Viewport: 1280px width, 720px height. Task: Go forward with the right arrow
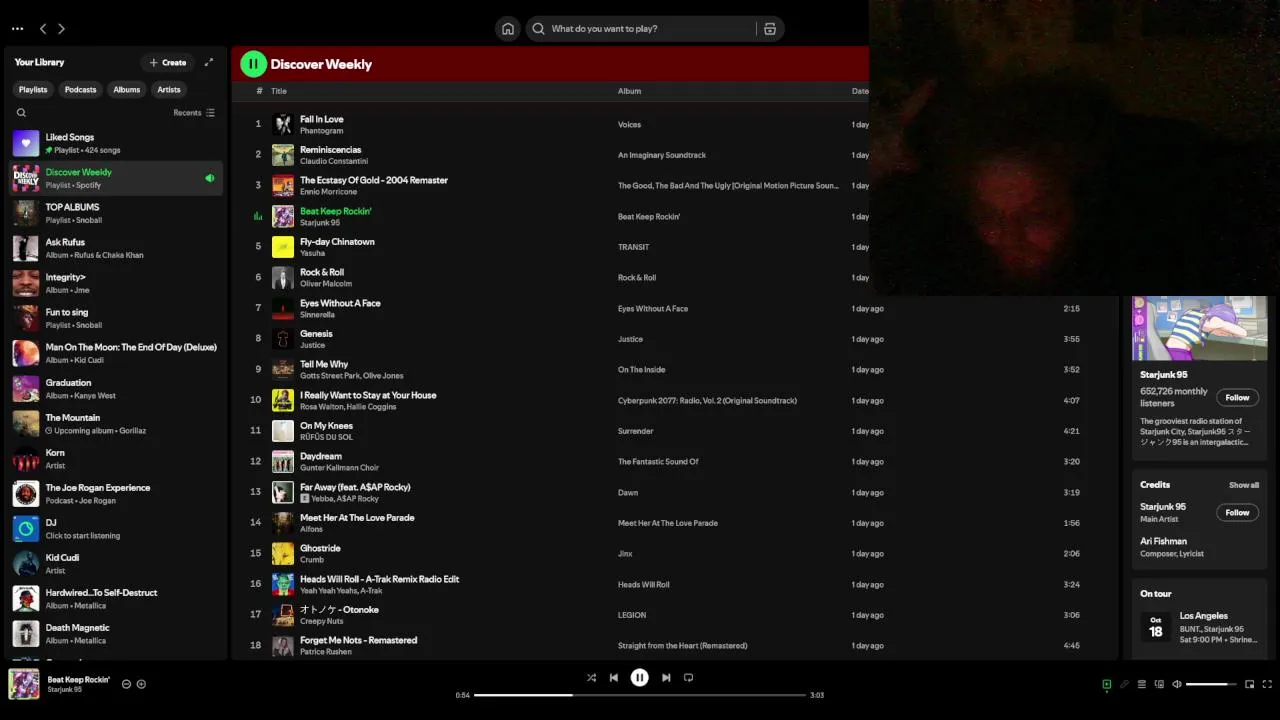click(x=61, y=29)
